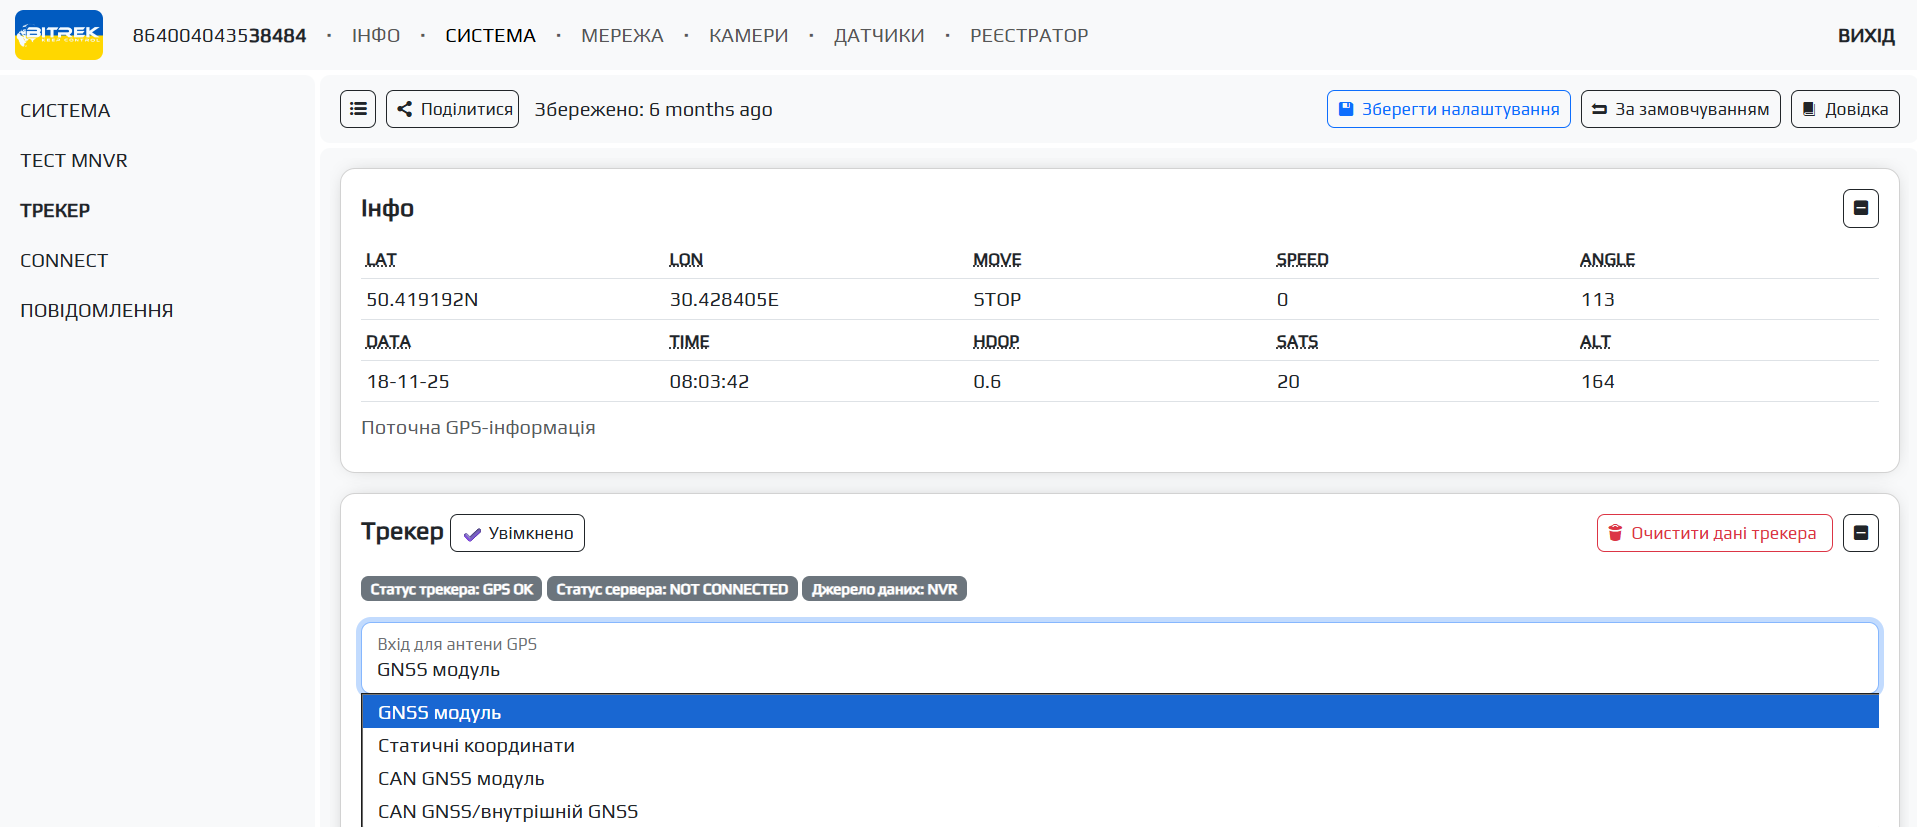Clear tracker data with Очистити дані трекера
This screenshot has height=827, width=1917.
[1714, 533]
